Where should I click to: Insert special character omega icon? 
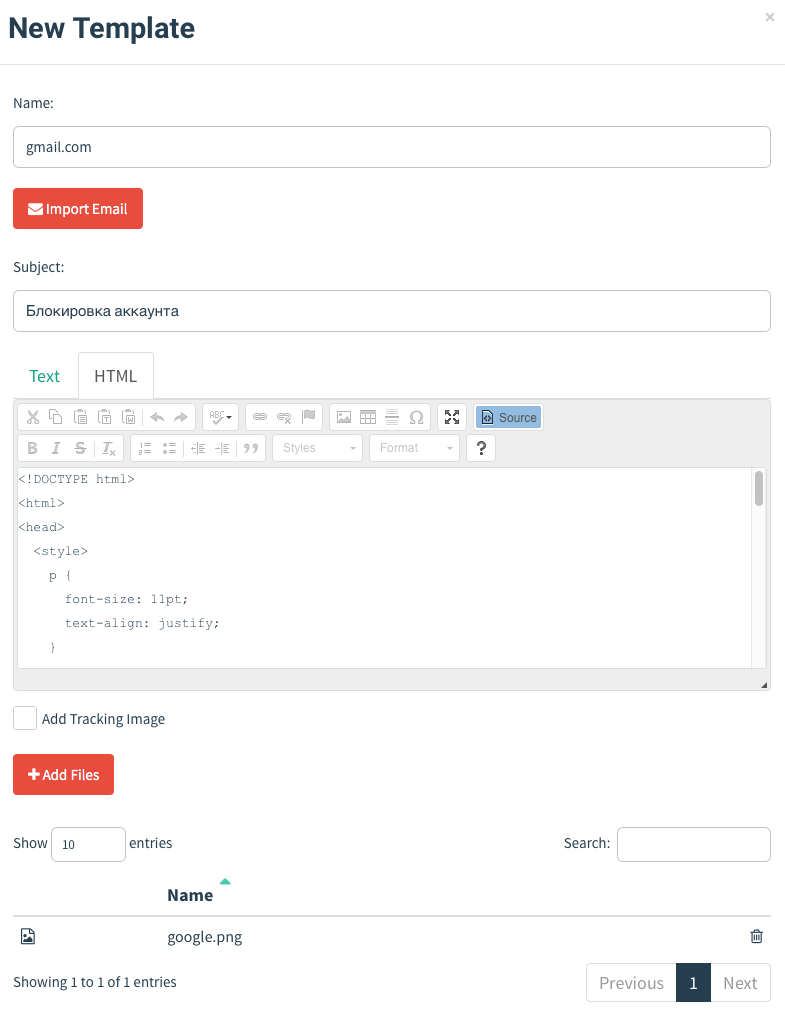pos(416,417)
